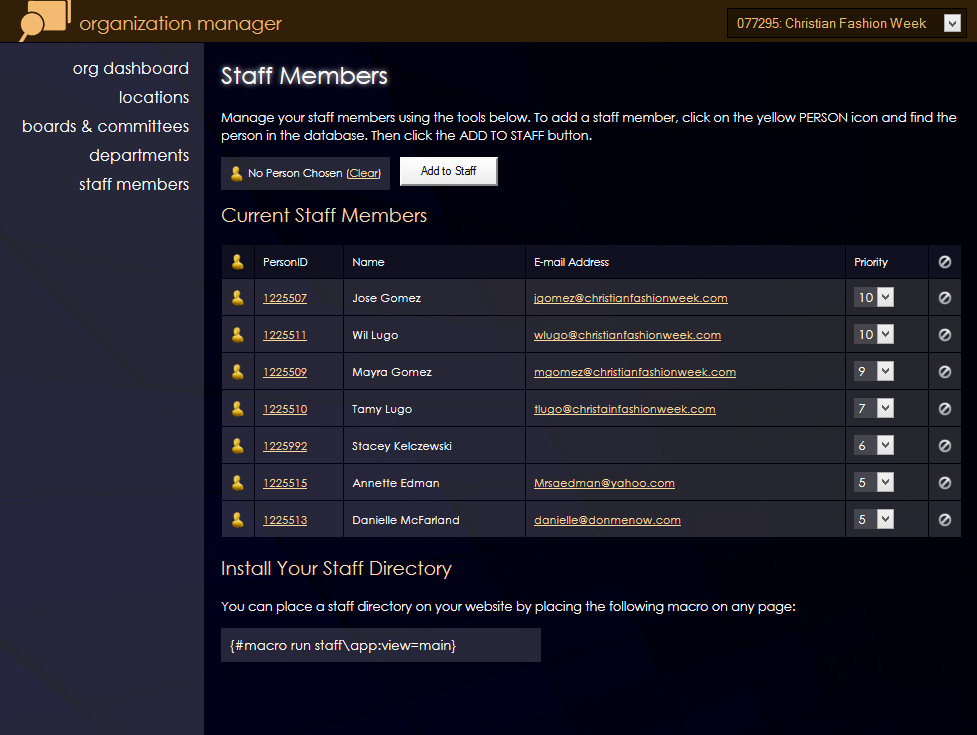Change priority dropdown for Stacey Kelczewski
Image resolution: width=977 pixels, height=735 pixels.
click(x=874, y=446)
